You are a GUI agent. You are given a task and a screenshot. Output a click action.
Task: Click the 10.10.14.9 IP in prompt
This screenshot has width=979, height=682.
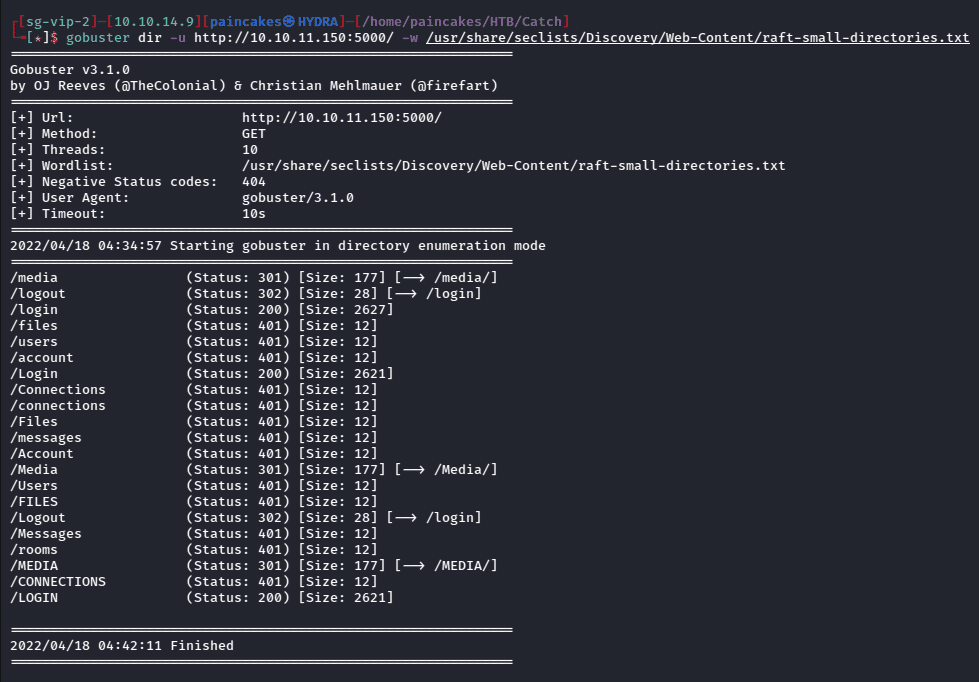(154, 22)
